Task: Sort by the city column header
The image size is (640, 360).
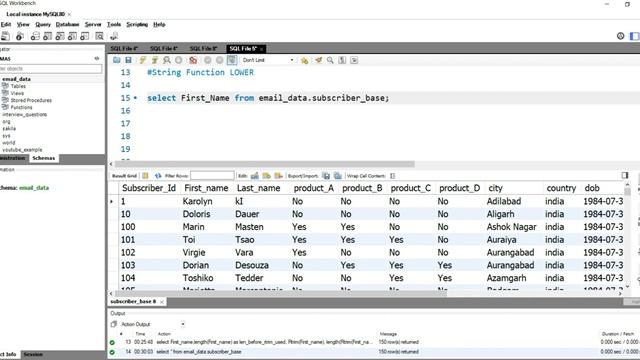Action: coord(495,188)
